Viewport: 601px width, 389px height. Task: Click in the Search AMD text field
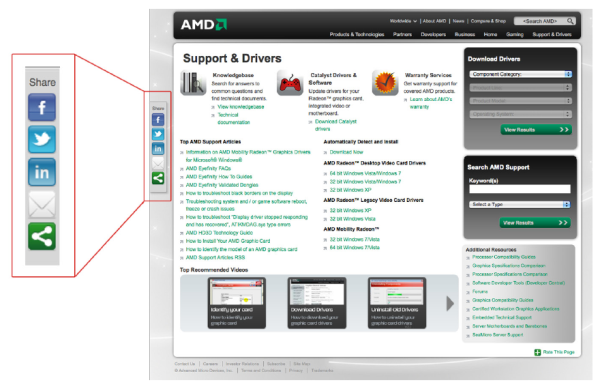540,21
